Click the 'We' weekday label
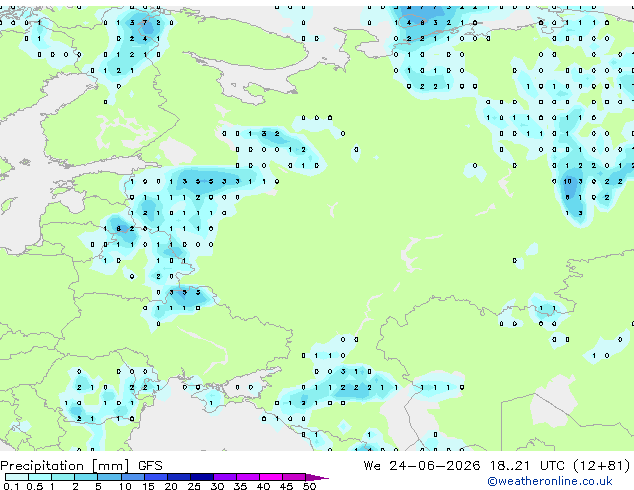This screenshot has width=634, height=490. (372, 466)
